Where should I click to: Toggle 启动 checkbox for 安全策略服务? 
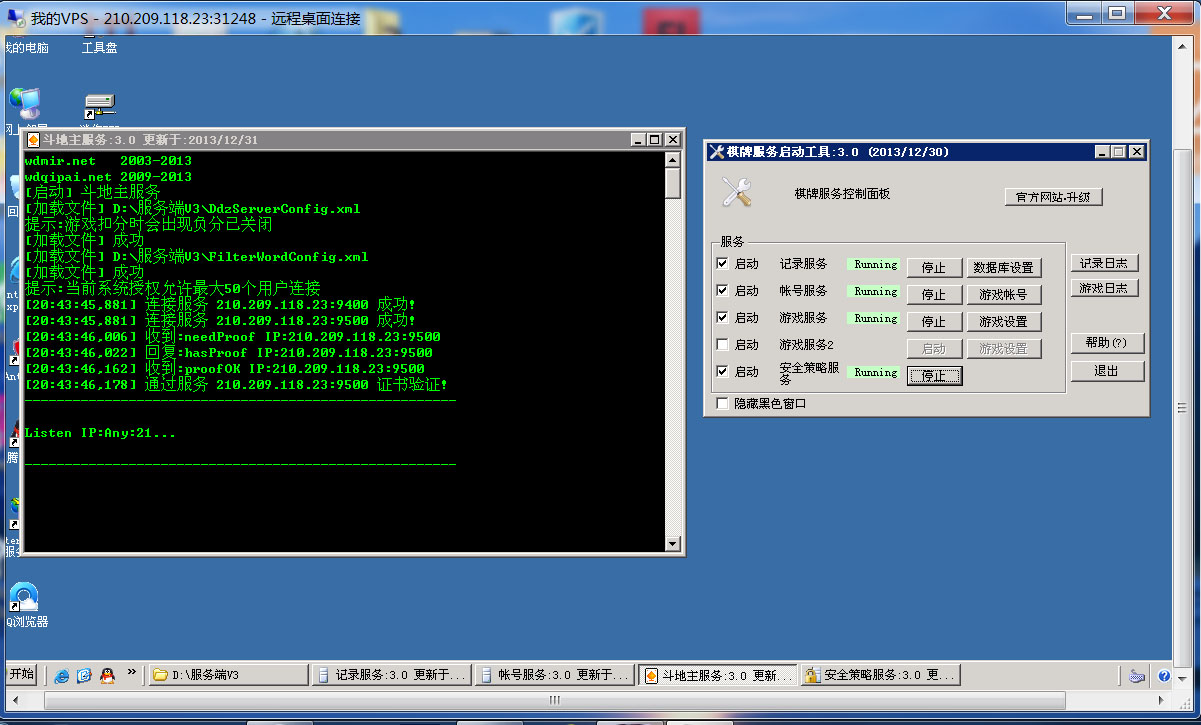(723, 372)
